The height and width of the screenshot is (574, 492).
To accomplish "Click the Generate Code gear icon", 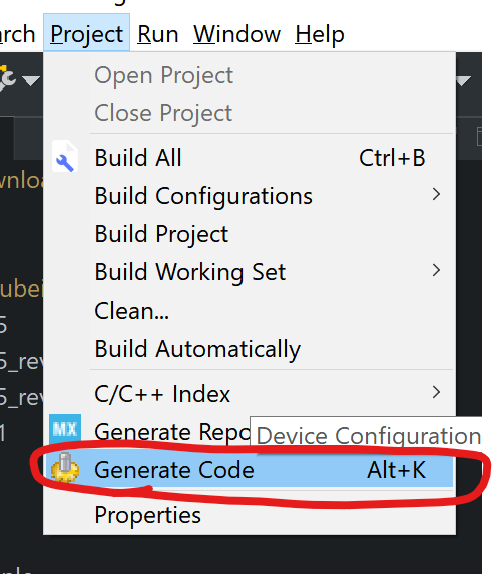I will pos(65,468).
